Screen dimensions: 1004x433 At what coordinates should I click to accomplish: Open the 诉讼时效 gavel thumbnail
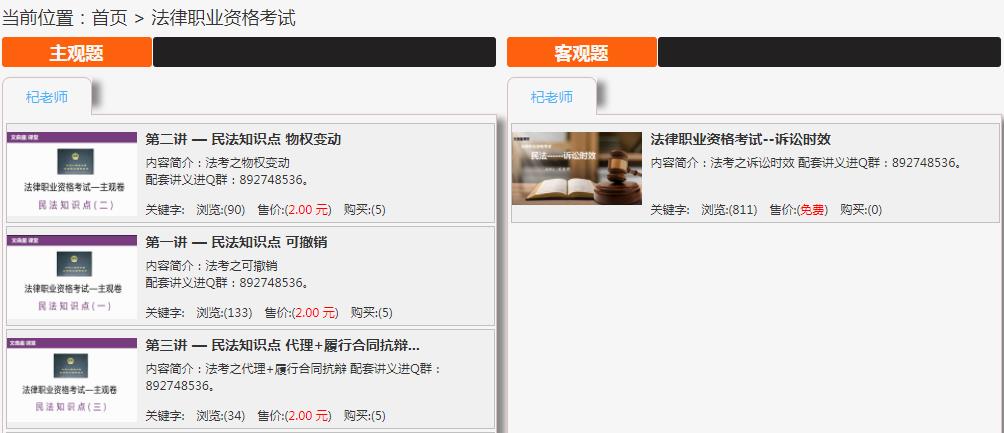pos(577,168)
